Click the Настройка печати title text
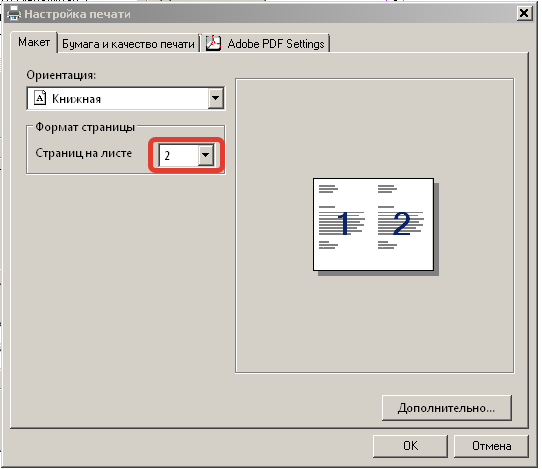The image size is (542, 469). (x=77, y=14)
